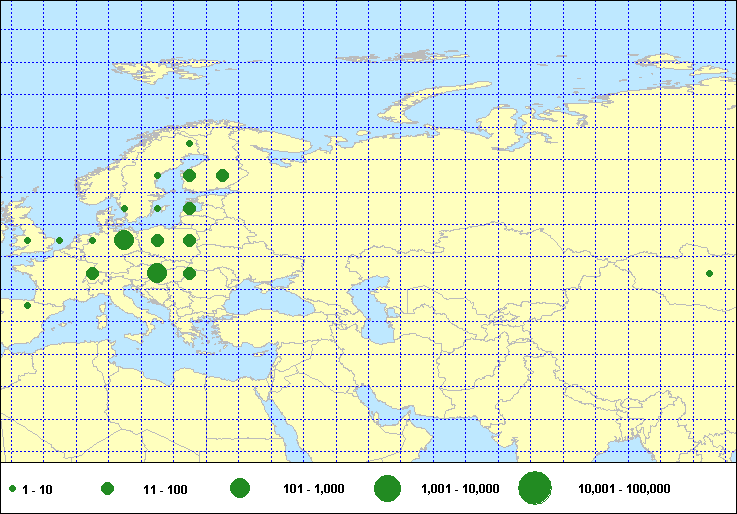
Task: Click the large green circle over Germany
Action: [x=124, y=240]
